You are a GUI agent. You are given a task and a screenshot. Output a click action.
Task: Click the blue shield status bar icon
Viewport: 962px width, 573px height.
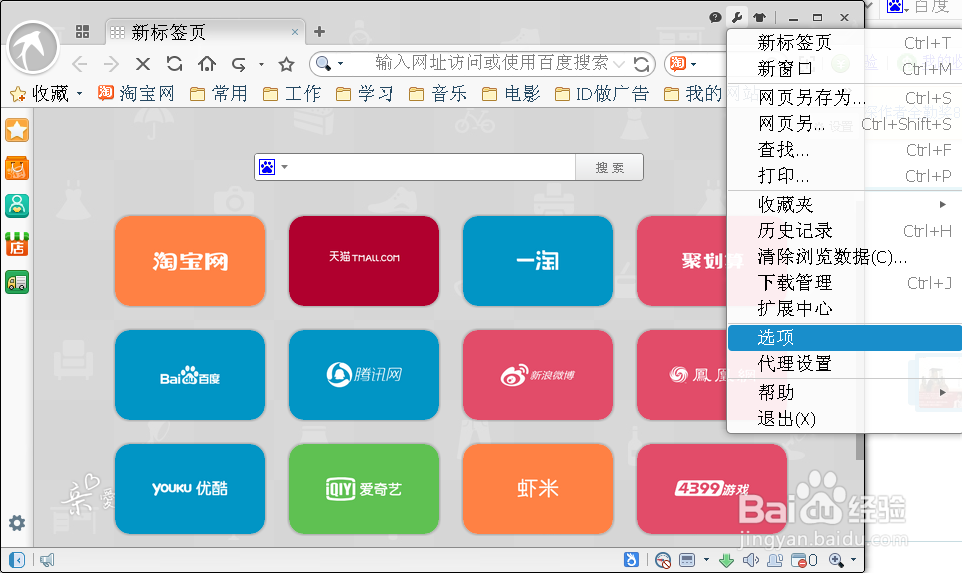[x=631, y=560]
